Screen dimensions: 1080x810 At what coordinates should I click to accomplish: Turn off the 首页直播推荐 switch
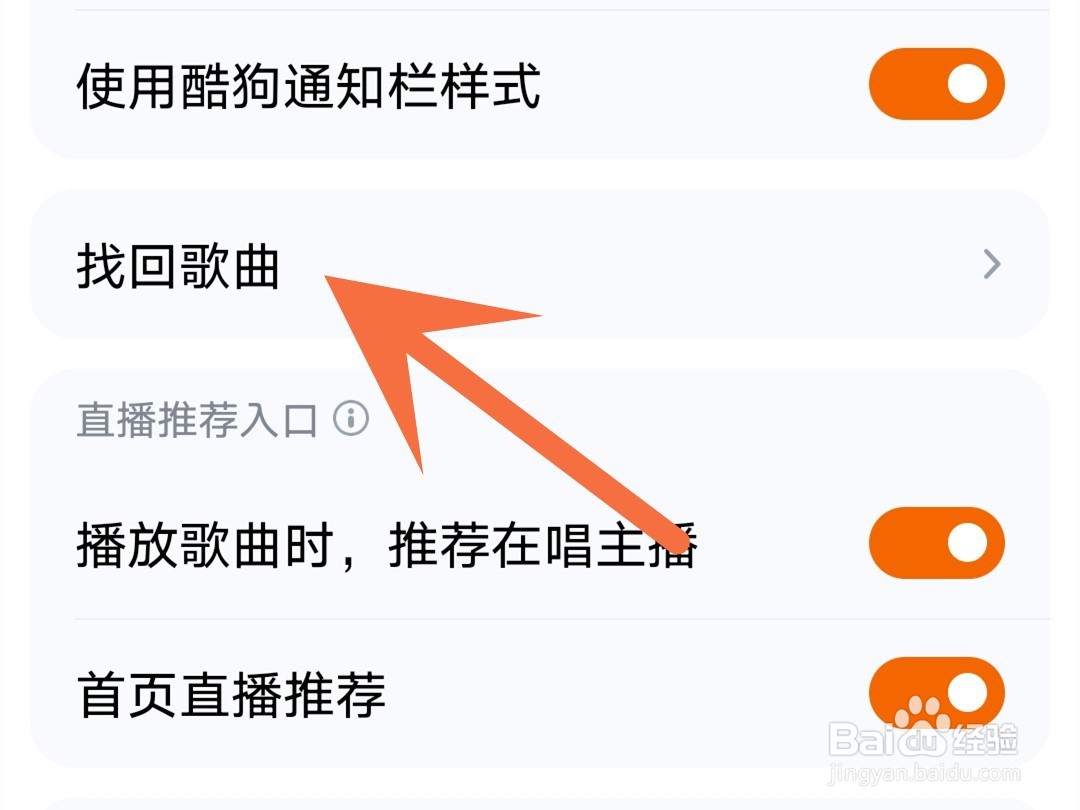pos(937,693)
